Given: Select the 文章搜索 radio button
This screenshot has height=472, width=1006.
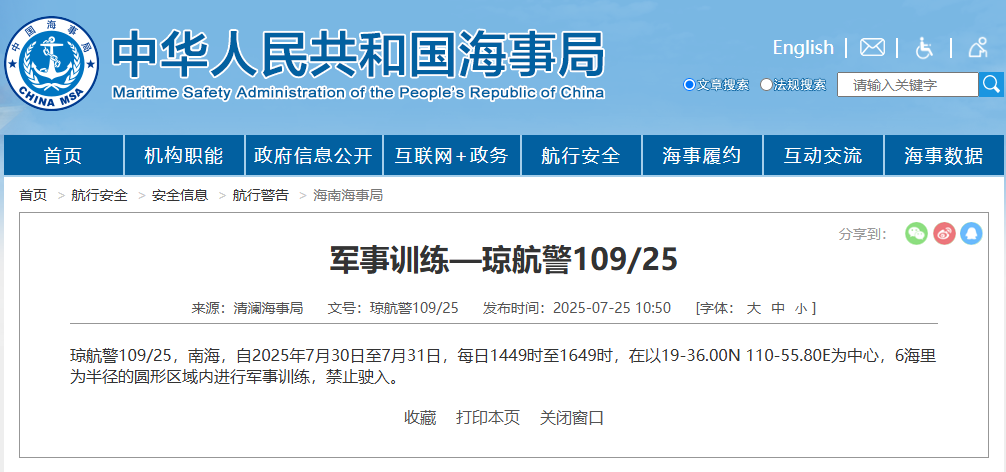Looking at the screenshot, I should (689, 85).
